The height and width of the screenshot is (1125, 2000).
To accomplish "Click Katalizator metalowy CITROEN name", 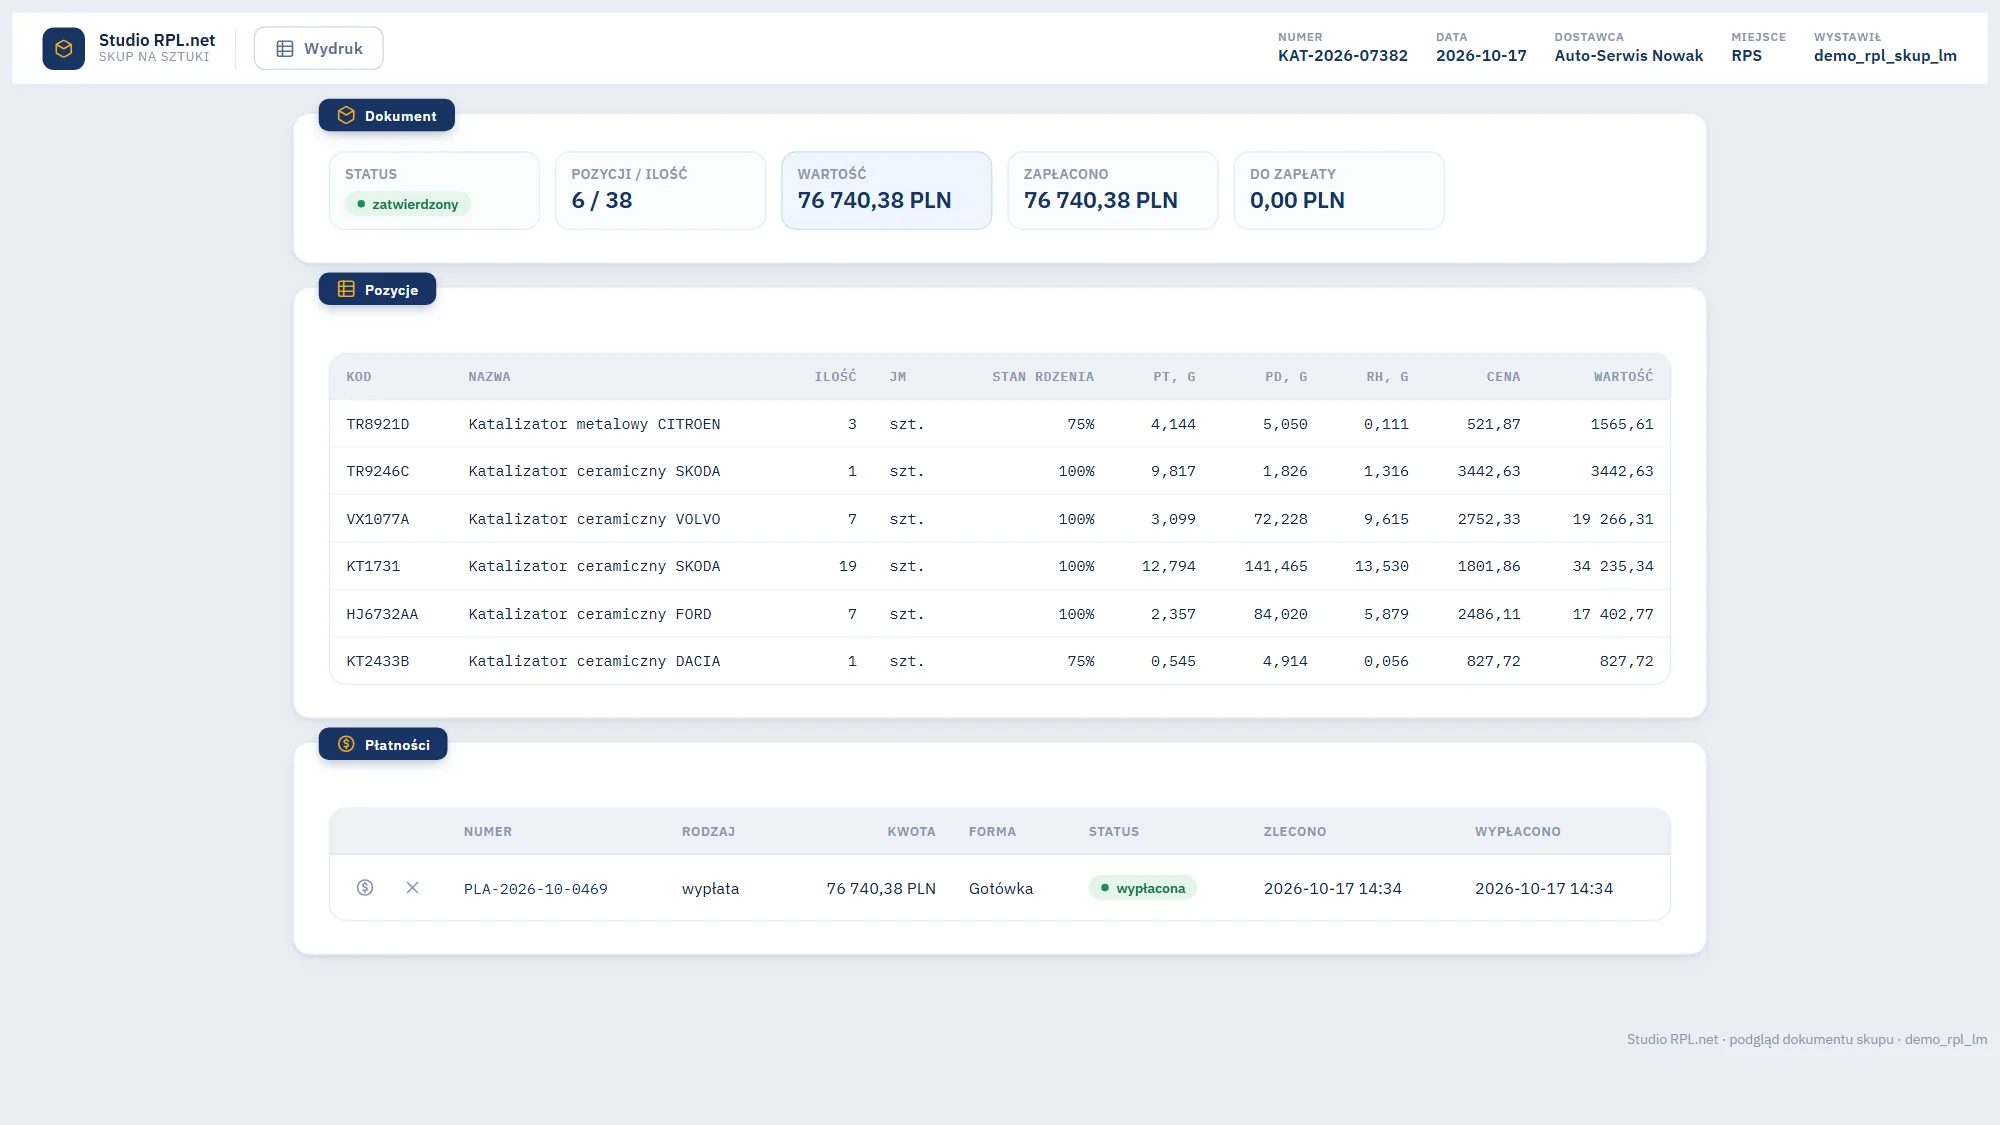I will click(x=594, y=424).
